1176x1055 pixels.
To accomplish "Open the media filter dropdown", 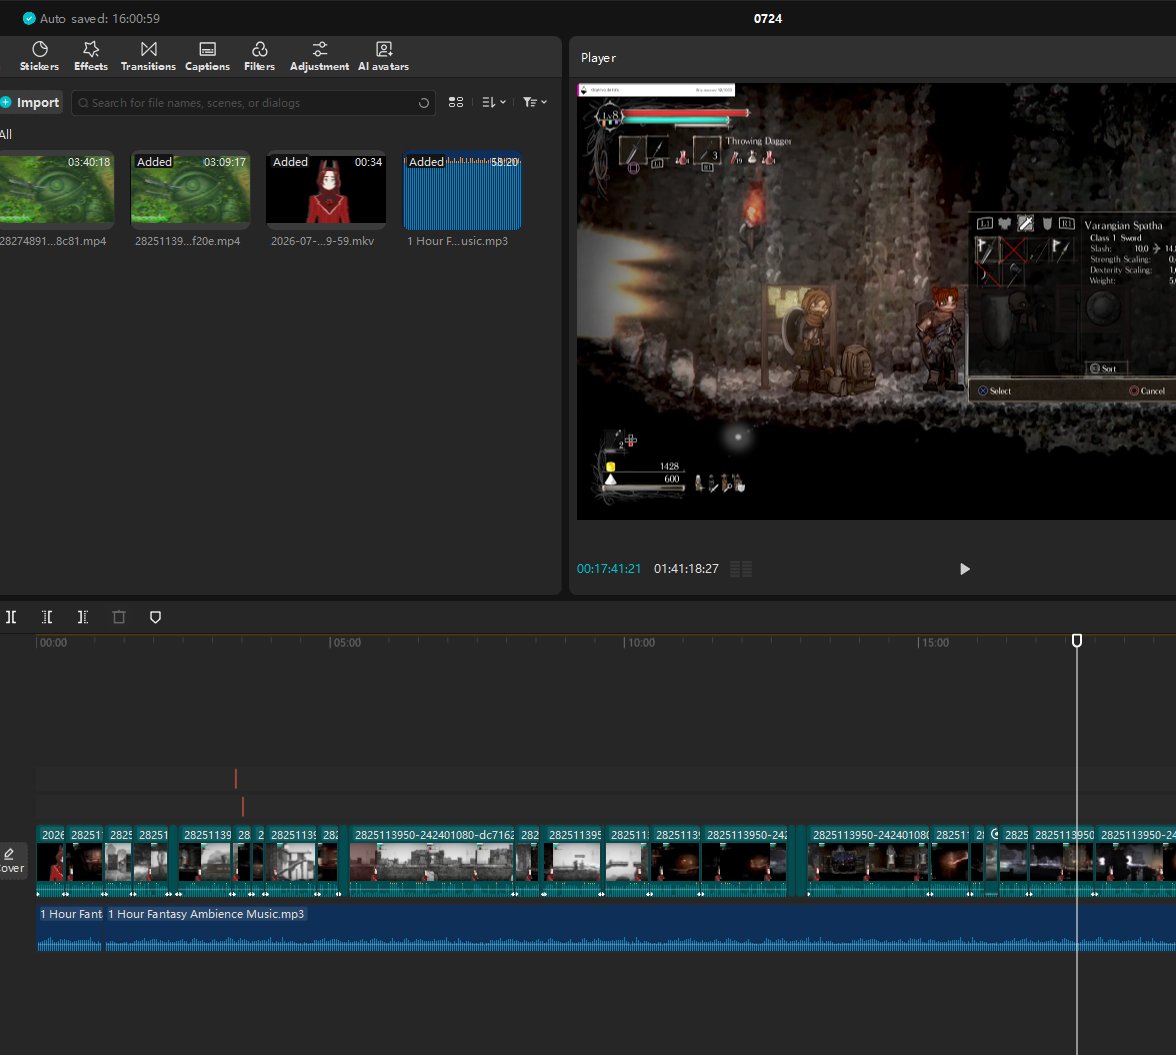I will click(x=535, y=102).
